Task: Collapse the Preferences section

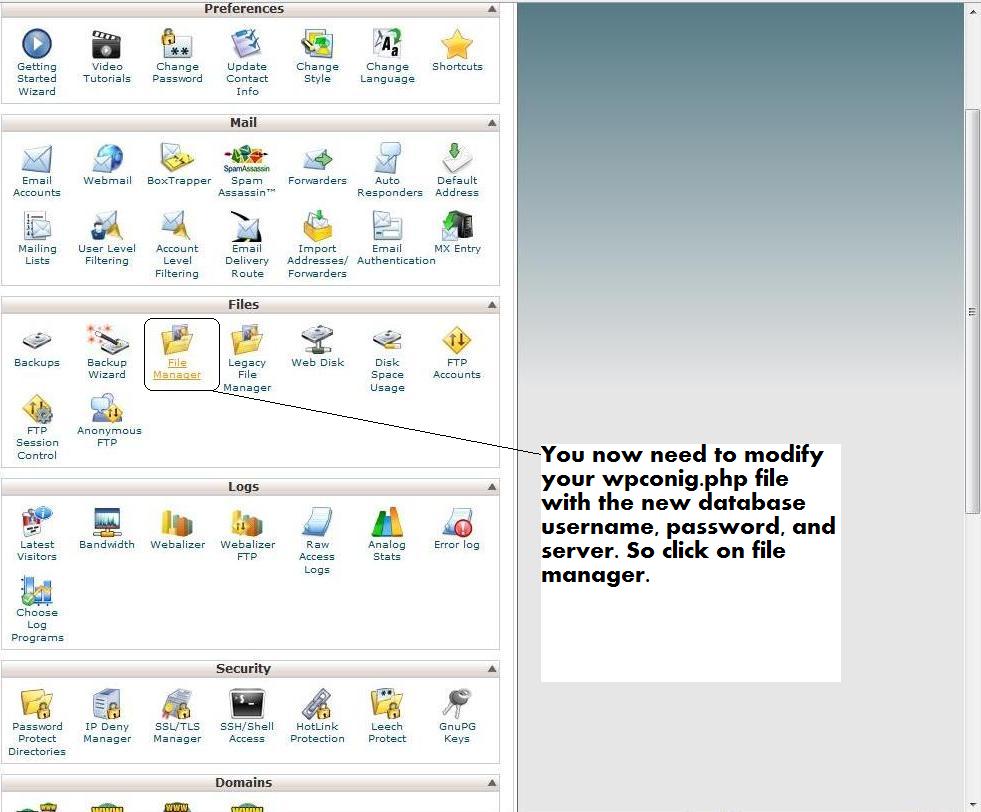Action: (x=492, y=9)
